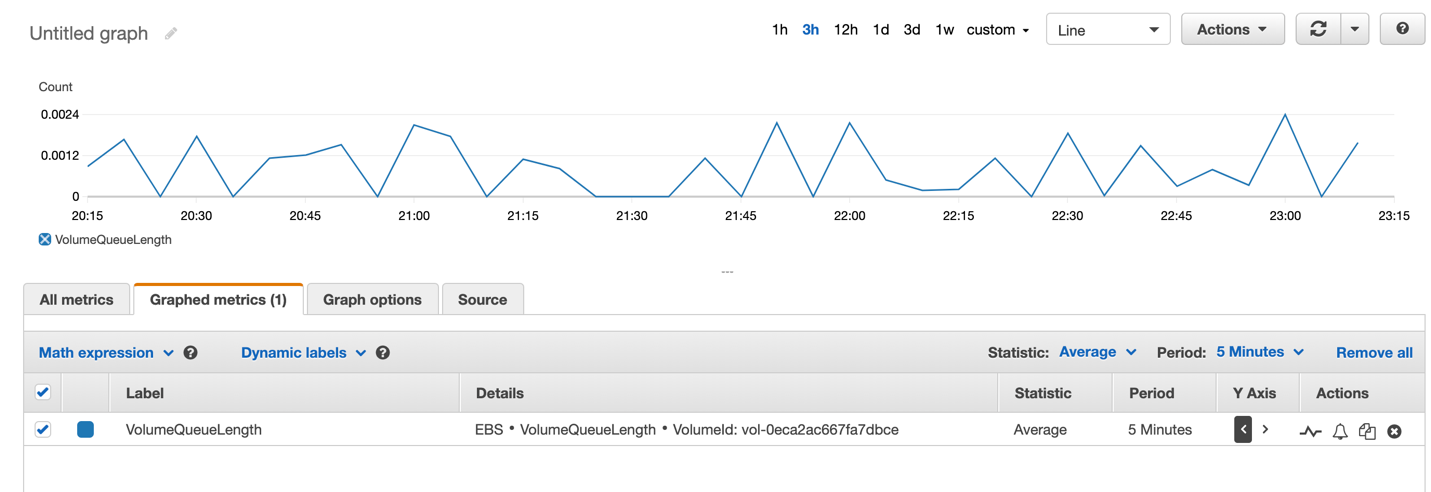
Task: Open the Graphed metrics (1) tab
Action: point(218,299)
